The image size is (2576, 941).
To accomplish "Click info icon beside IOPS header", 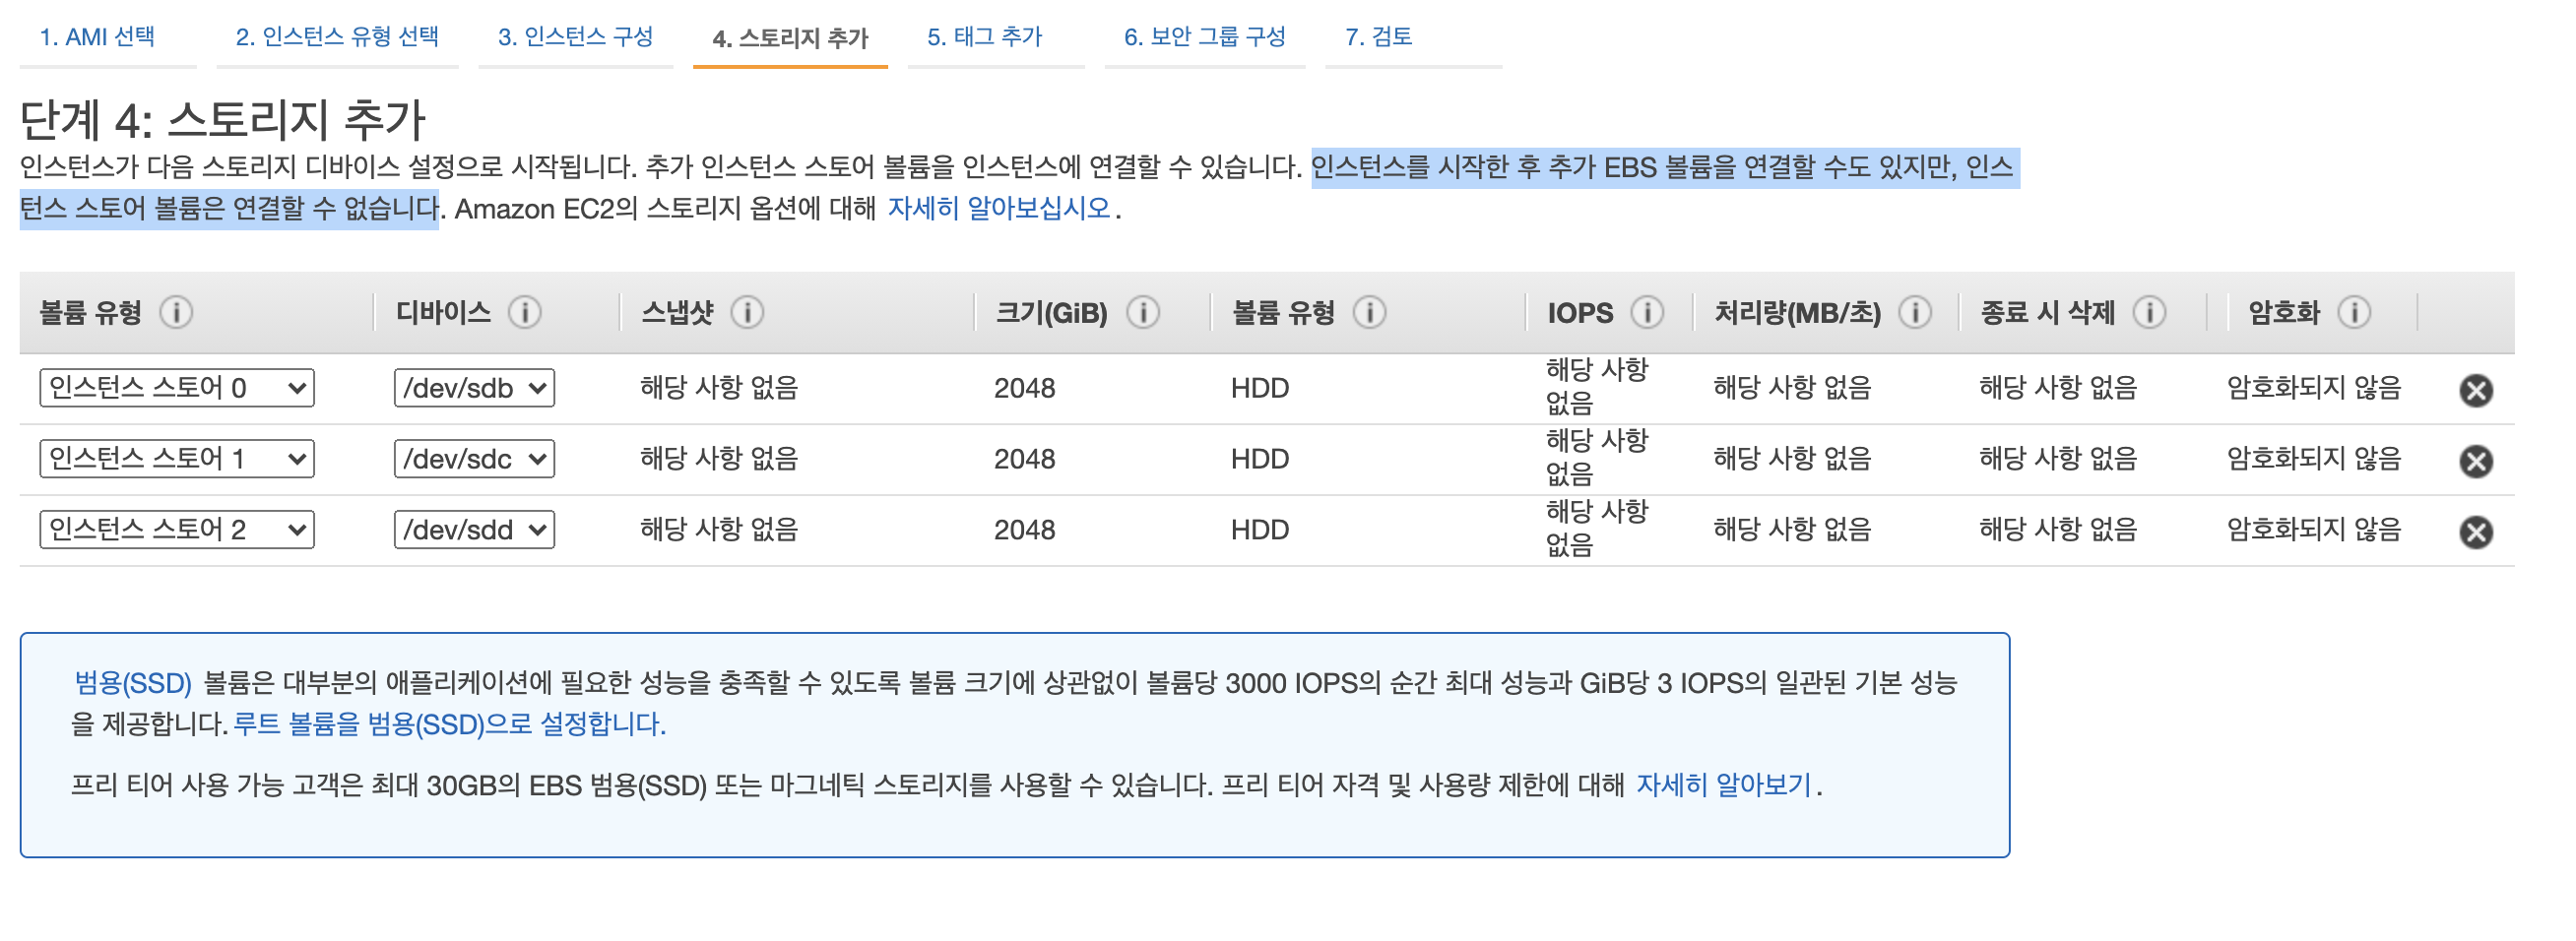I will pos(1647,313).
